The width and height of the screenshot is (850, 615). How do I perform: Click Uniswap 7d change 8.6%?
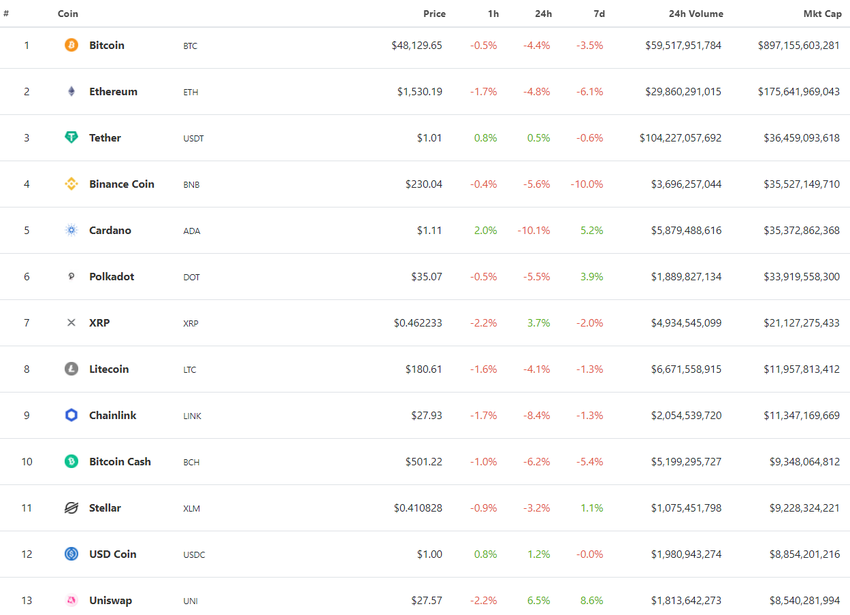click(592, 601)
